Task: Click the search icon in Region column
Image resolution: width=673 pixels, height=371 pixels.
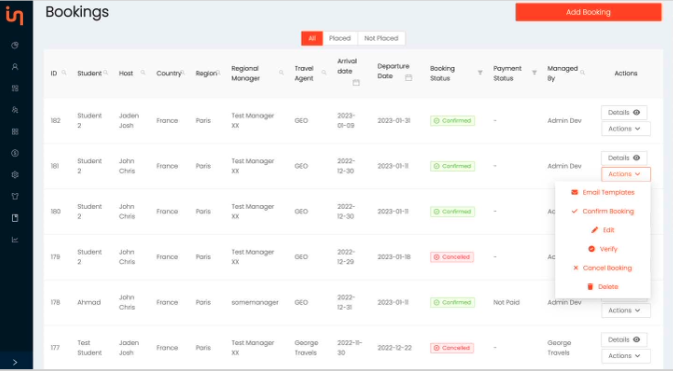Action: 218,73
